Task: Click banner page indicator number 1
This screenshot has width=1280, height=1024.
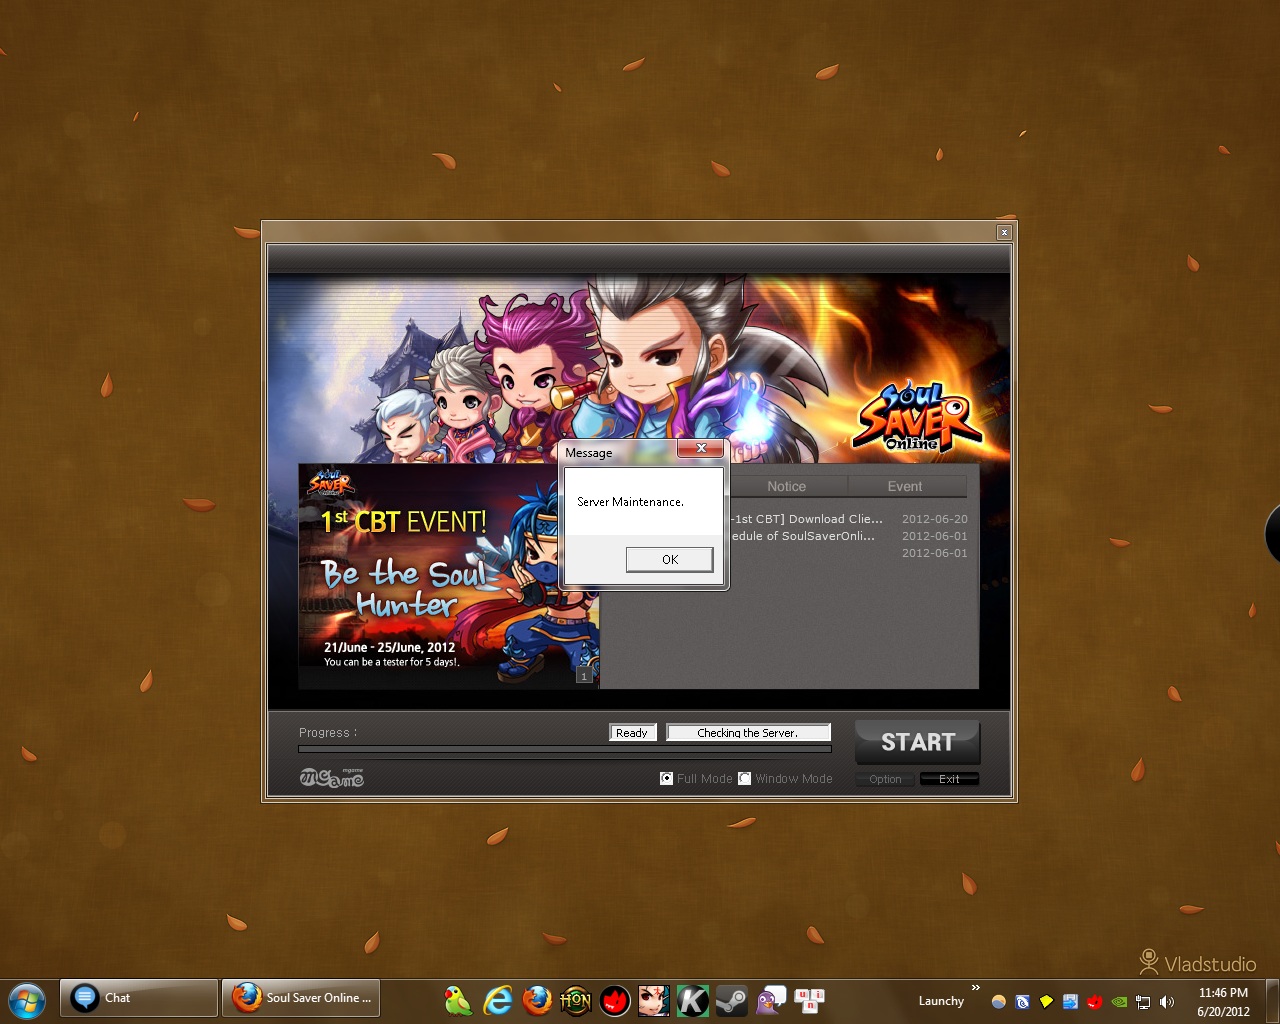Action: point(584,676)
